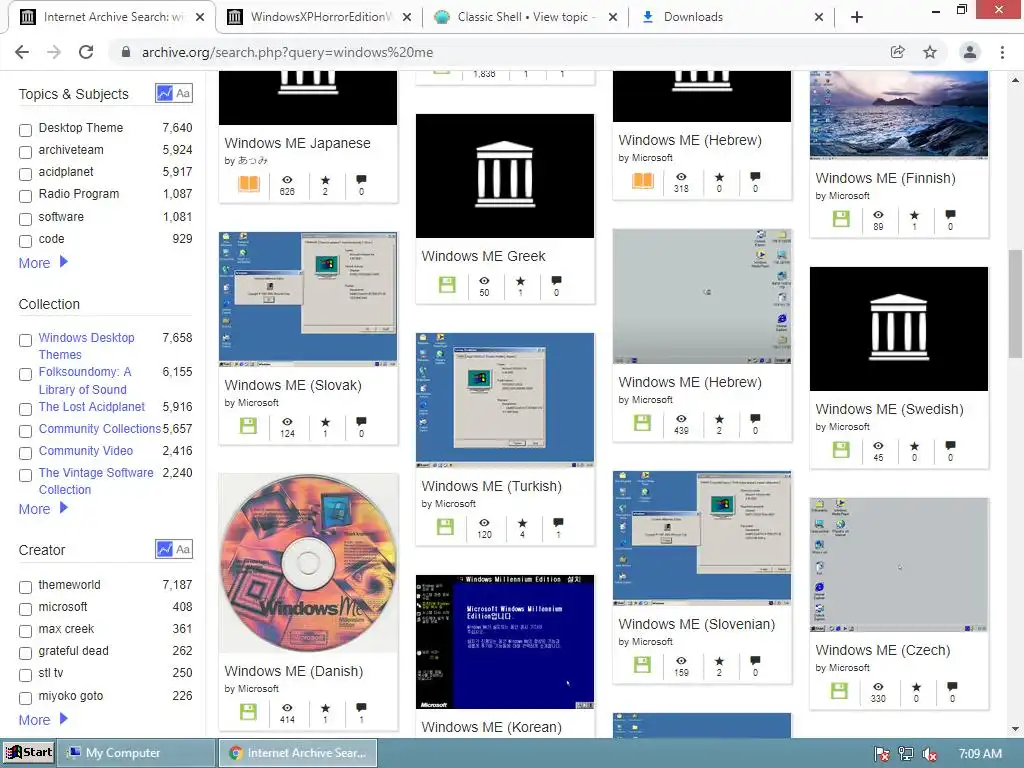Open a new browser tab
The width and height of the screenshot is (1024, 768).
(857, 17)
